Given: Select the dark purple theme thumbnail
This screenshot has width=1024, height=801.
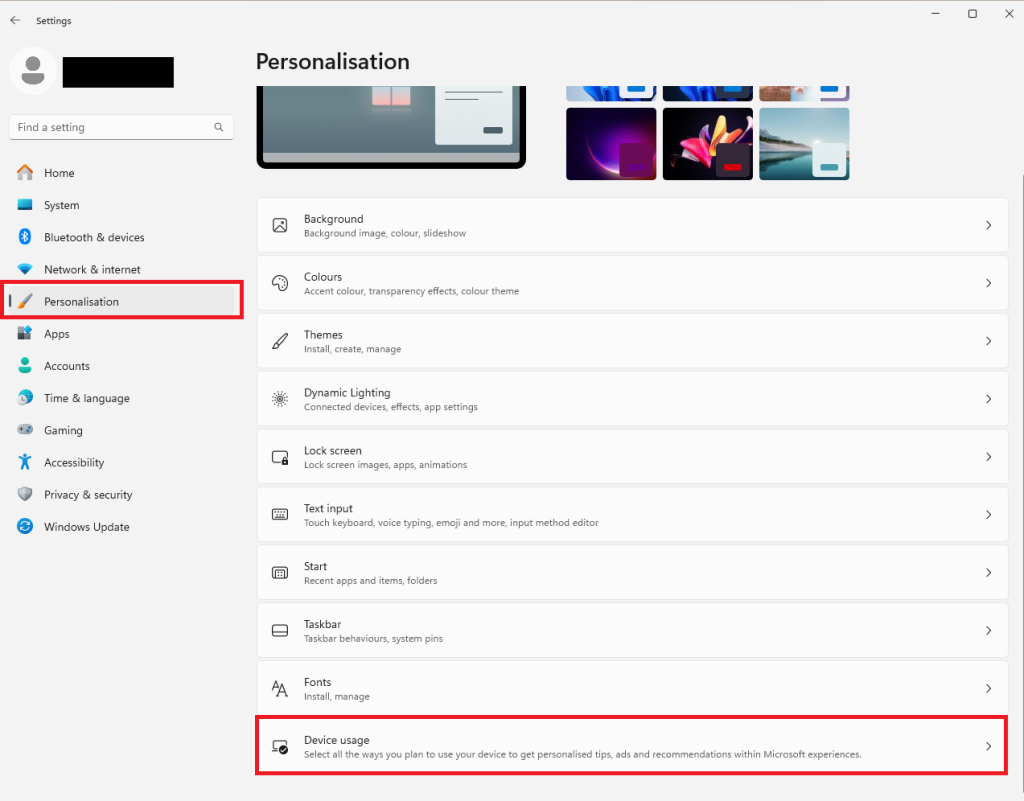Looking at the screenshot, I should pyautogui.click(x=610, y=143).
